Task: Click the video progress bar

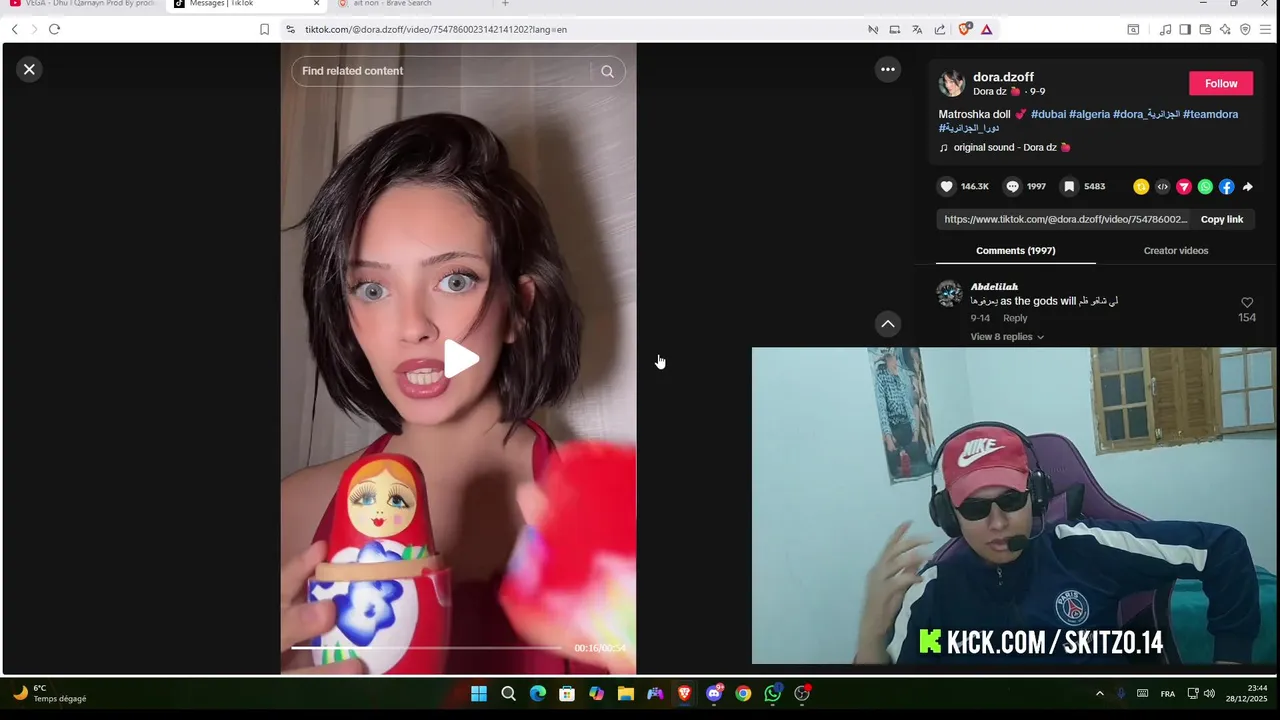Action: pos(426,648)
